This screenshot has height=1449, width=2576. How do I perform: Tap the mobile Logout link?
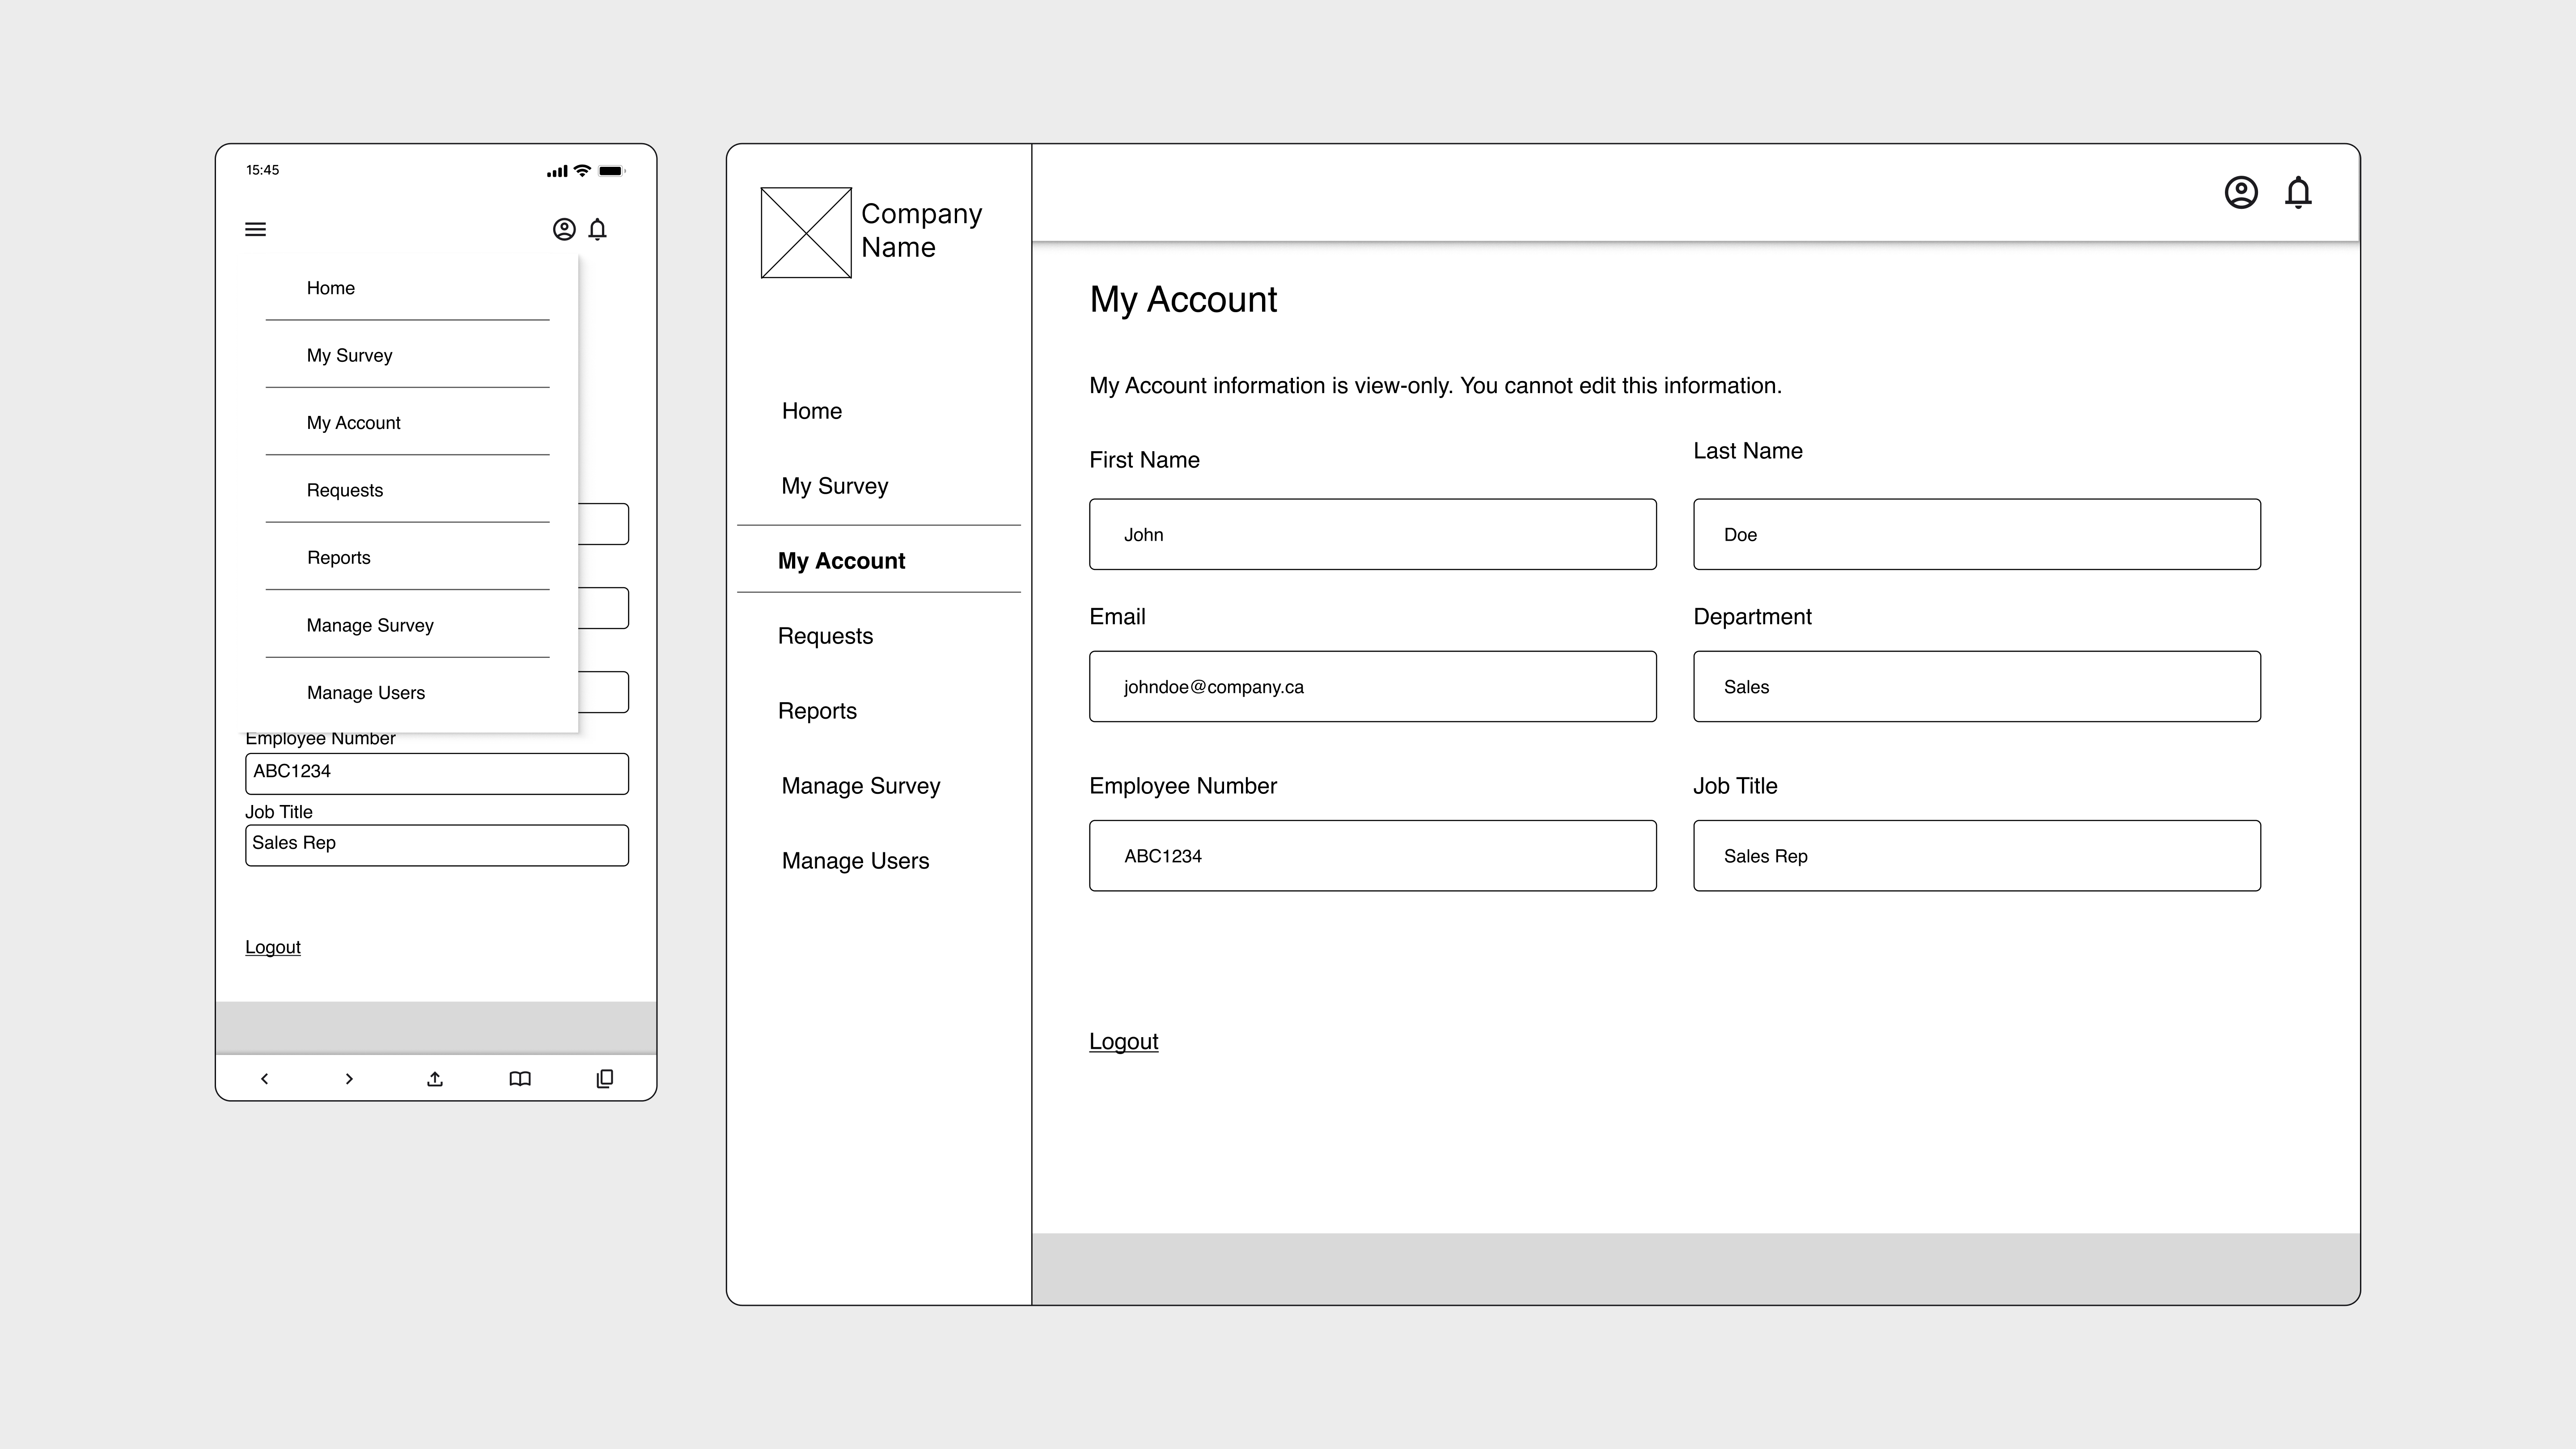click(x=272, y=947)
